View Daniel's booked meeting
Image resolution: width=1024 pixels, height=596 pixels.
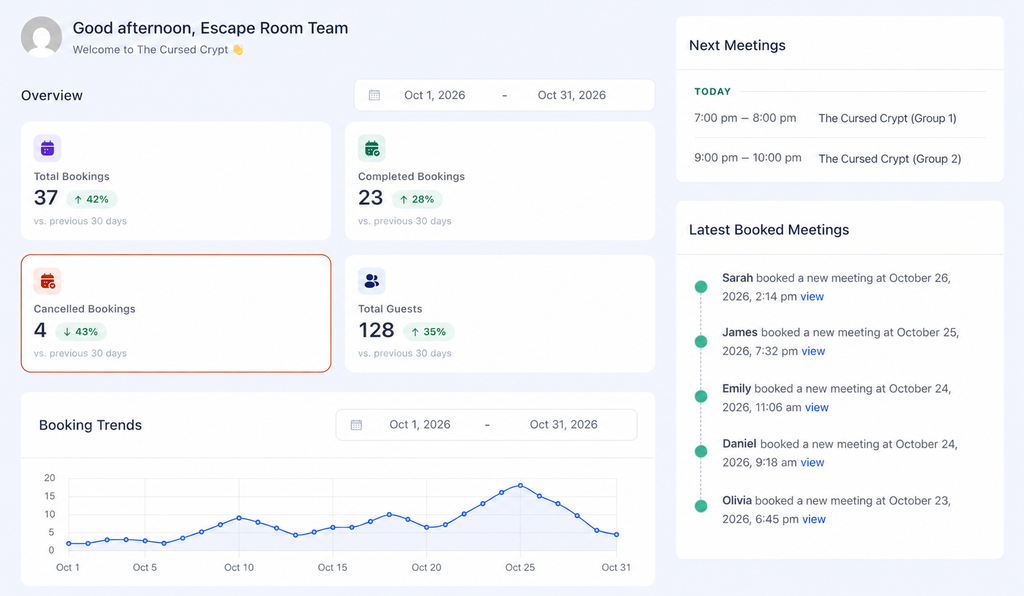pos(812,462)
